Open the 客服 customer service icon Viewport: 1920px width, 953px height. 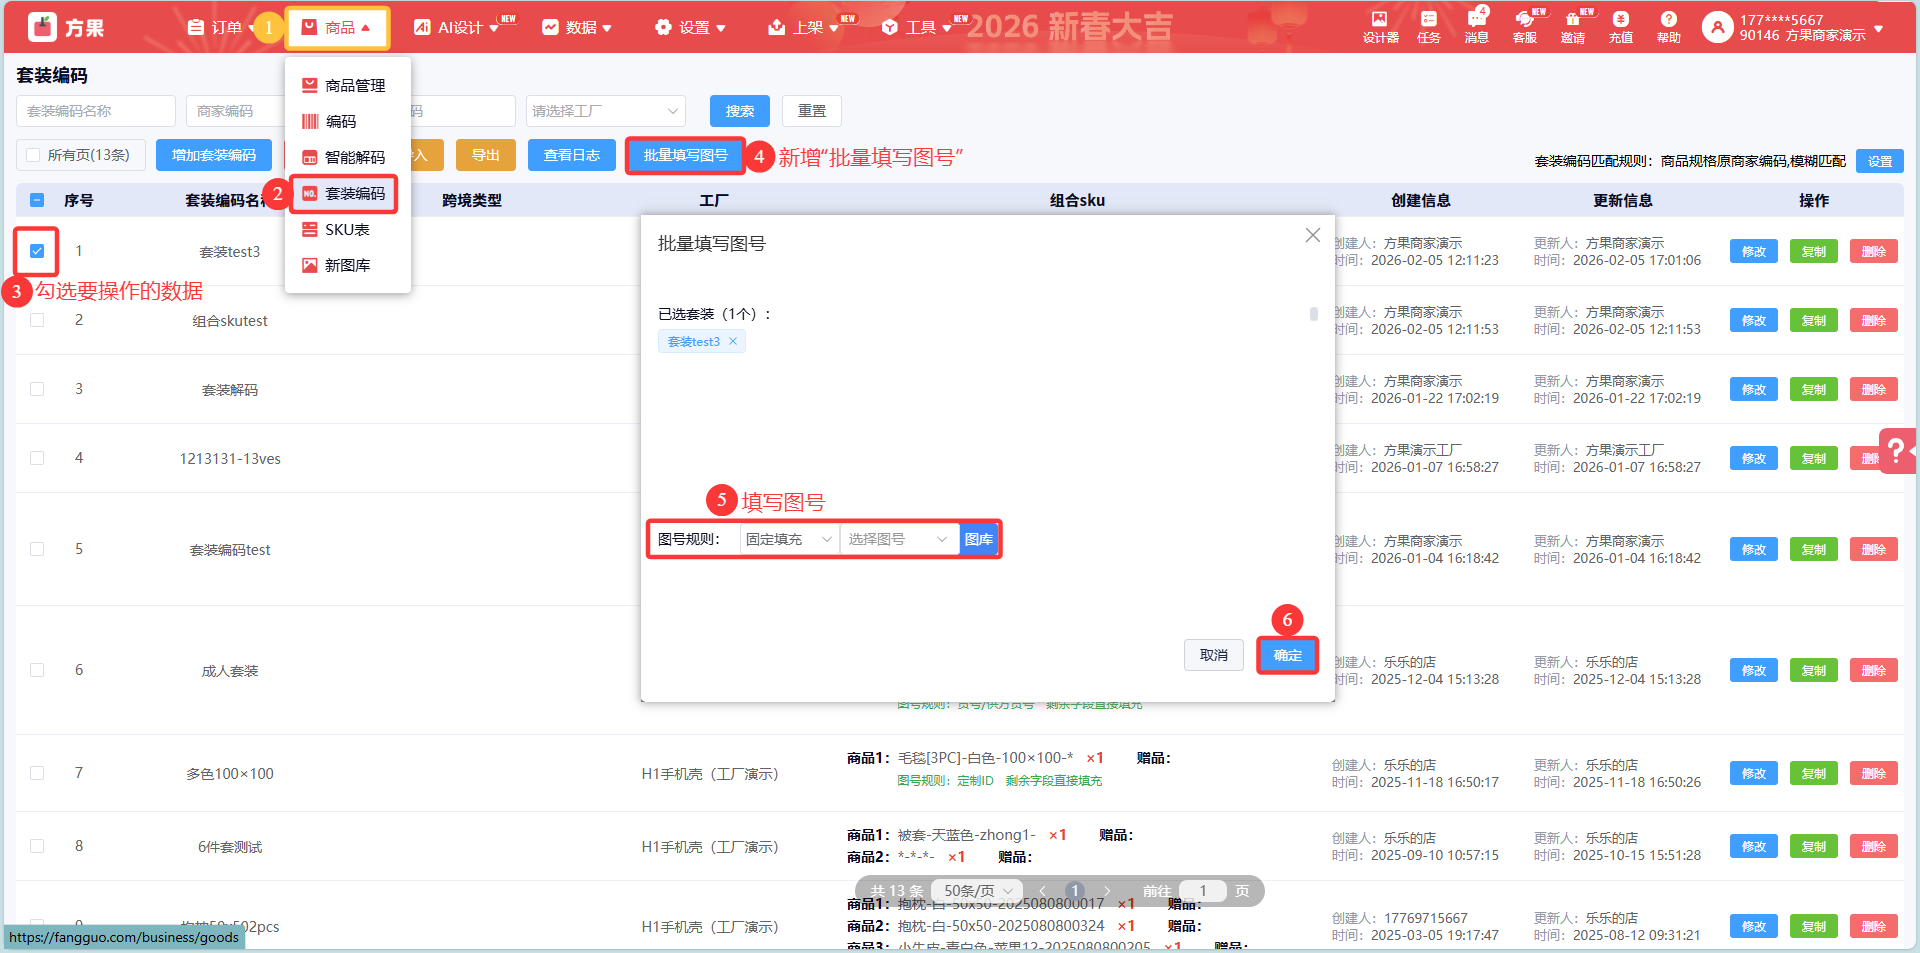click(x=1524, y=26)
